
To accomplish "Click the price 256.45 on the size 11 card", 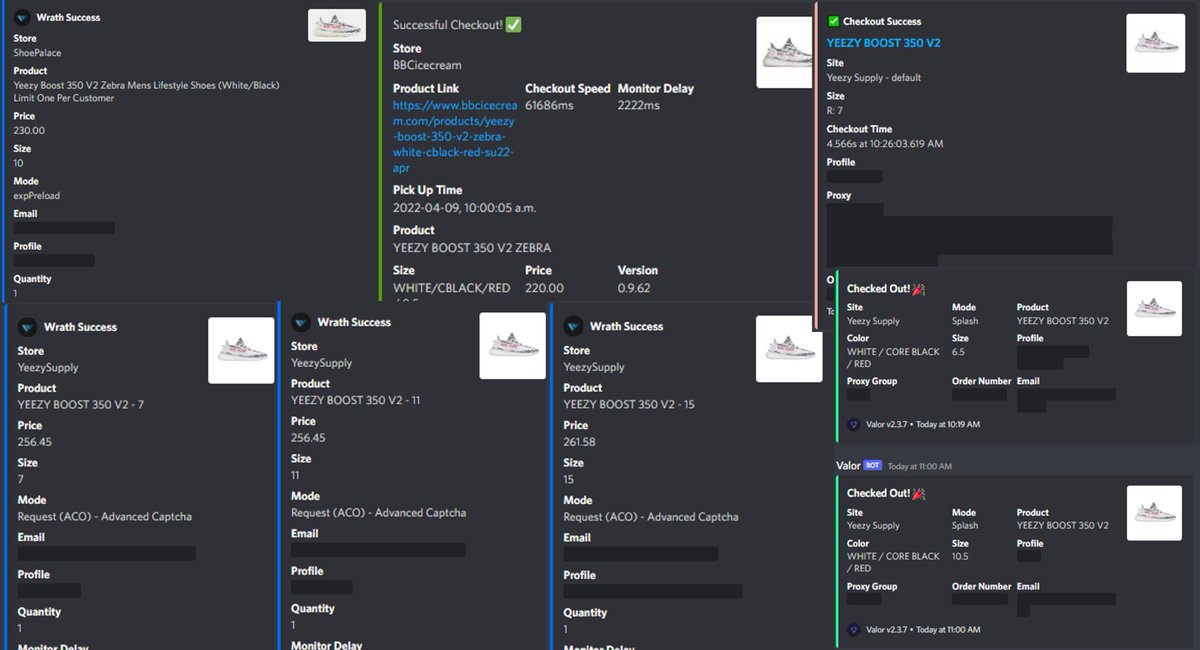I will pos(308,438).
